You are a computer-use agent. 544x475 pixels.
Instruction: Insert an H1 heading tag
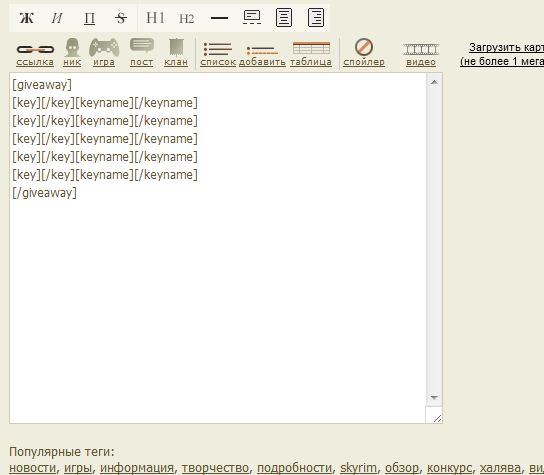pyautogui.click(x=155, y=18)
